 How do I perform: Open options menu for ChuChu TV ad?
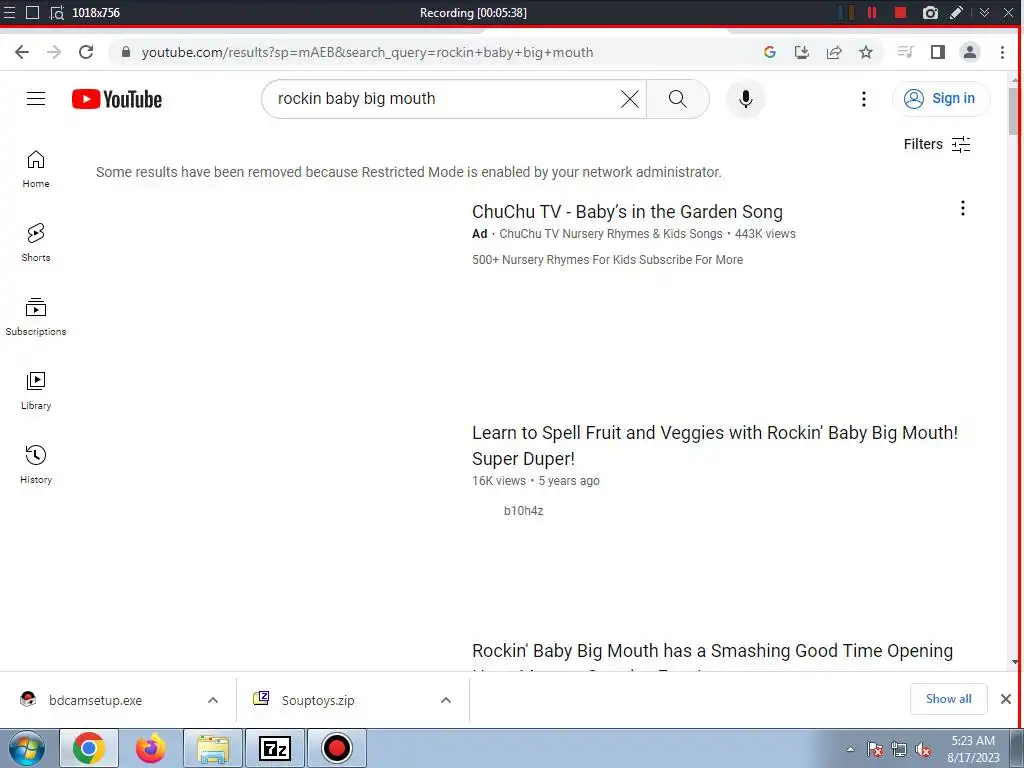tap(962, 208)
